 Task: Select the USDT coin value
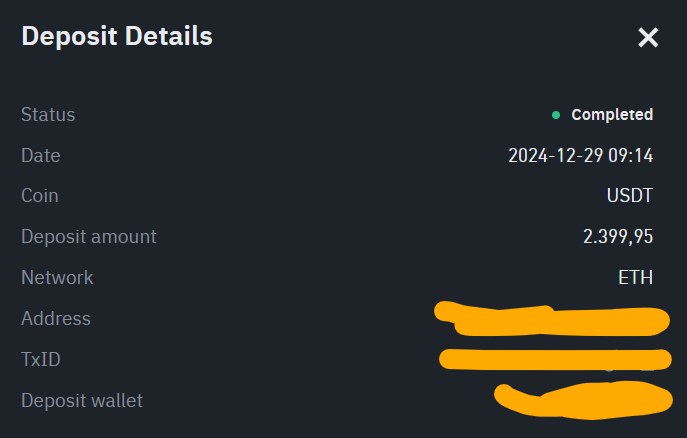(x=630, y=196)
